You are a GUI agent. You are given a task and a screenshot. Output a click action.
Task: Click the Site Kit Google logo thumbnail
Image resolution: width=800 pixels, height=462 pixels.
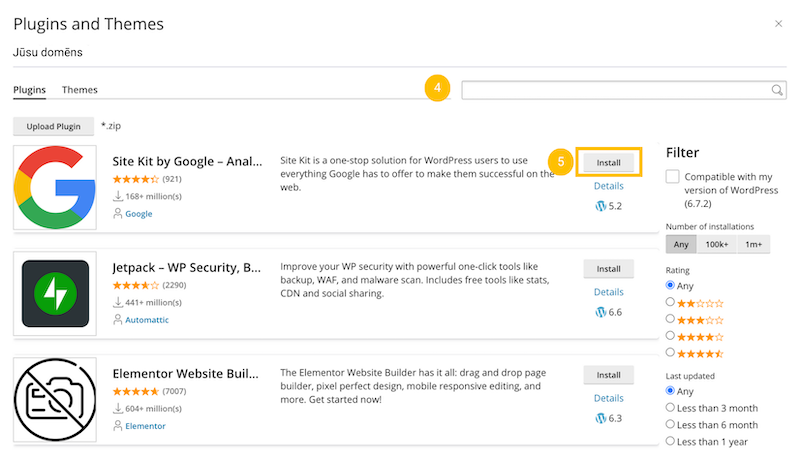click(55, 187)
